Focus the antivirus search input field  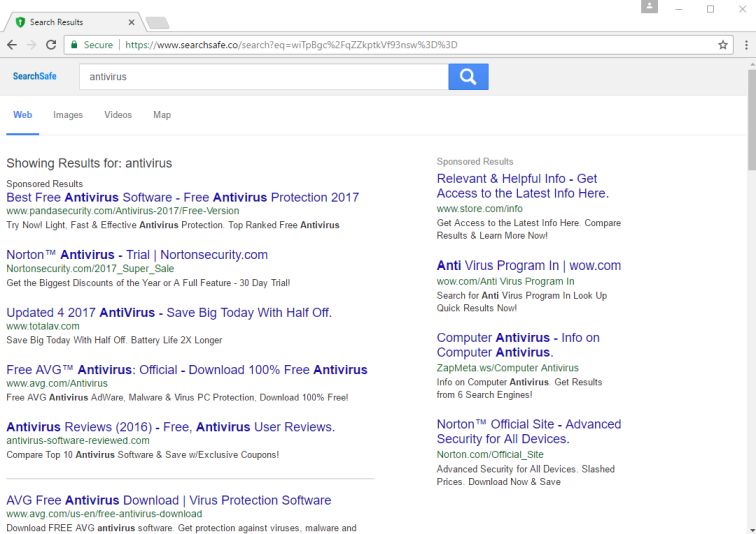264,77
